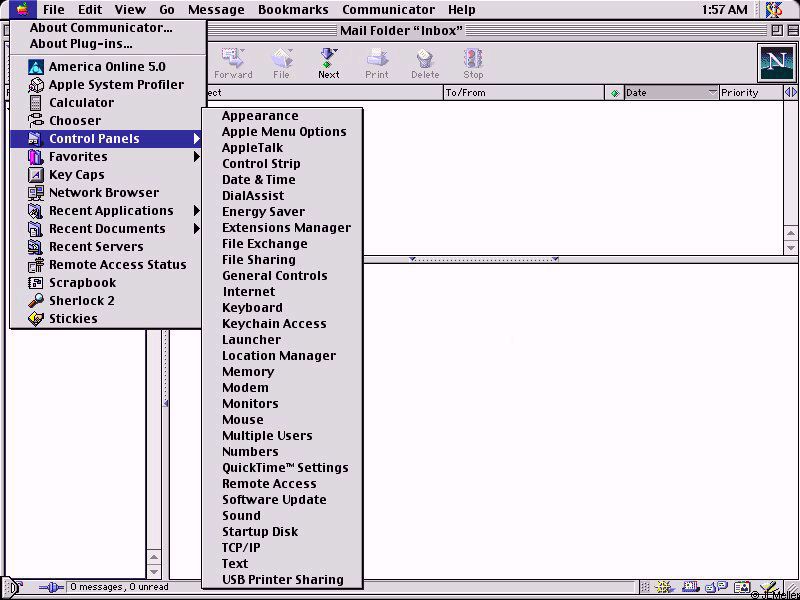Open Key Caps from the Apple menu
The width and height of the screenshot is (800, 600).
click(76, 174)
